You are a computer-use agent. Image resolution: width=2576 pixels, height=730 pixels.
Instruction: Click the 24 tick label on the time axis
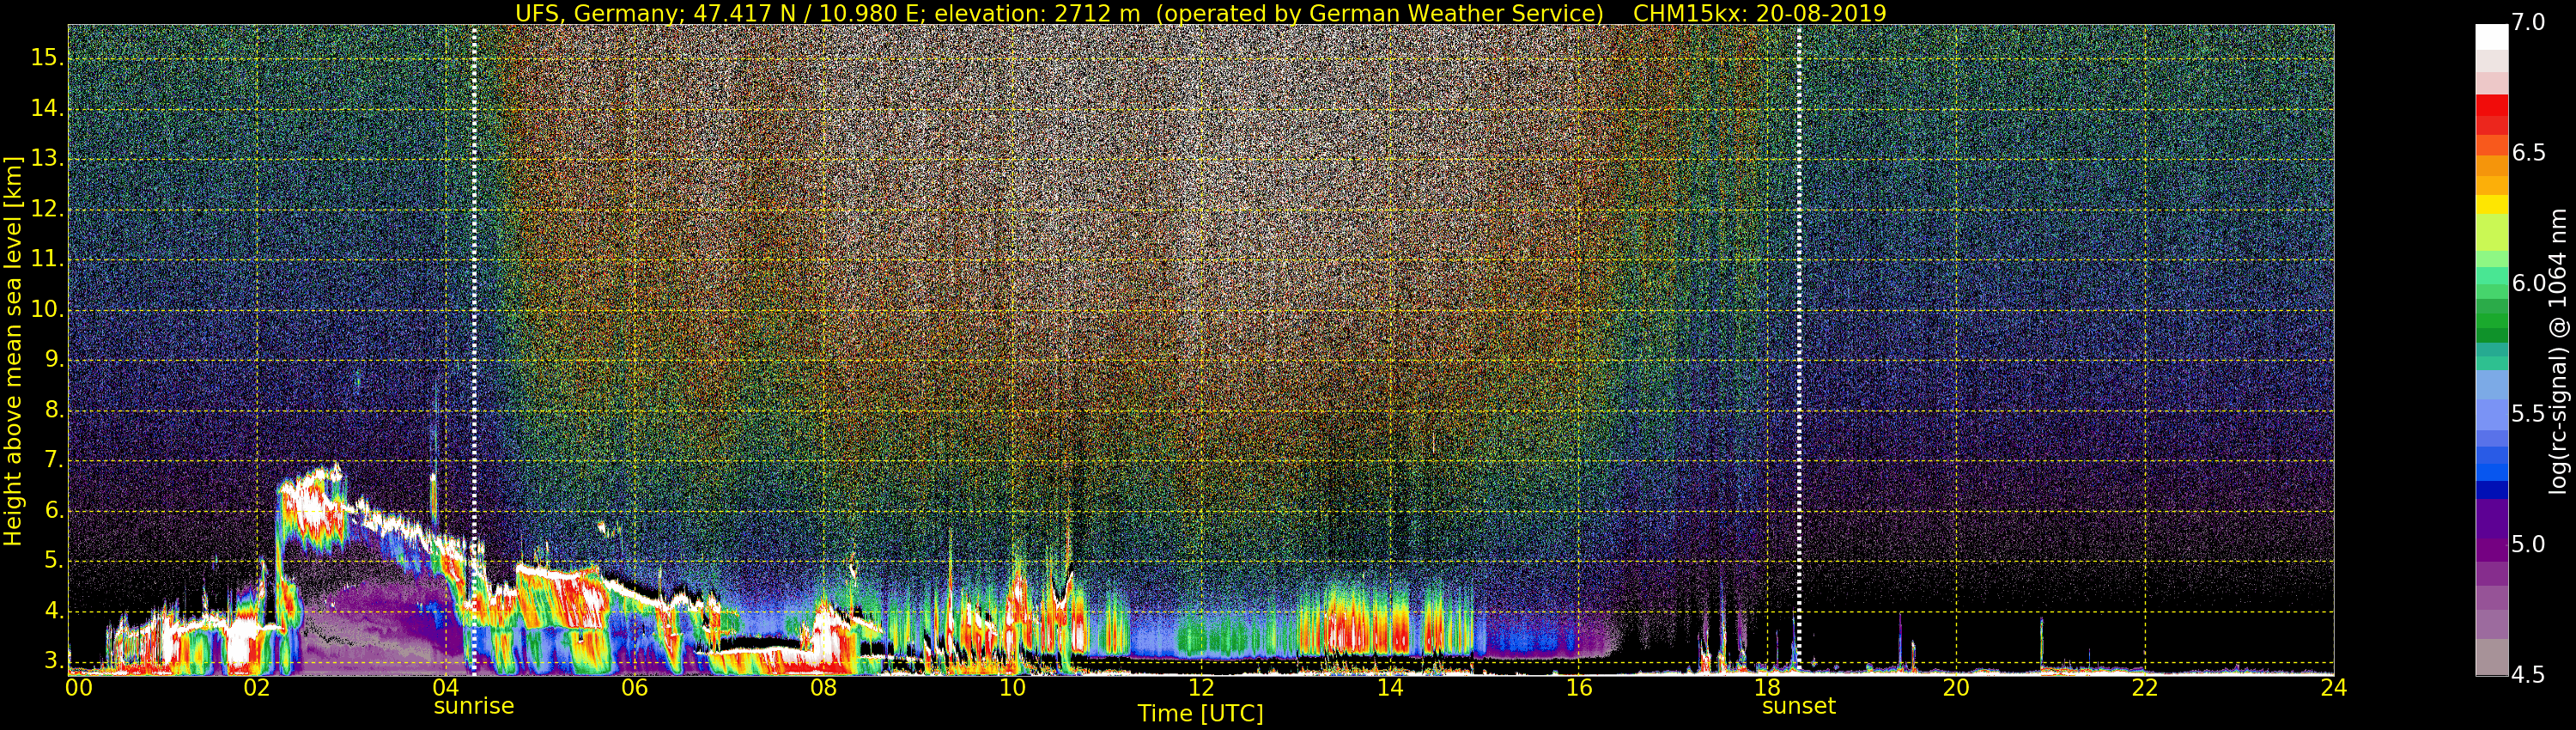2333,688
